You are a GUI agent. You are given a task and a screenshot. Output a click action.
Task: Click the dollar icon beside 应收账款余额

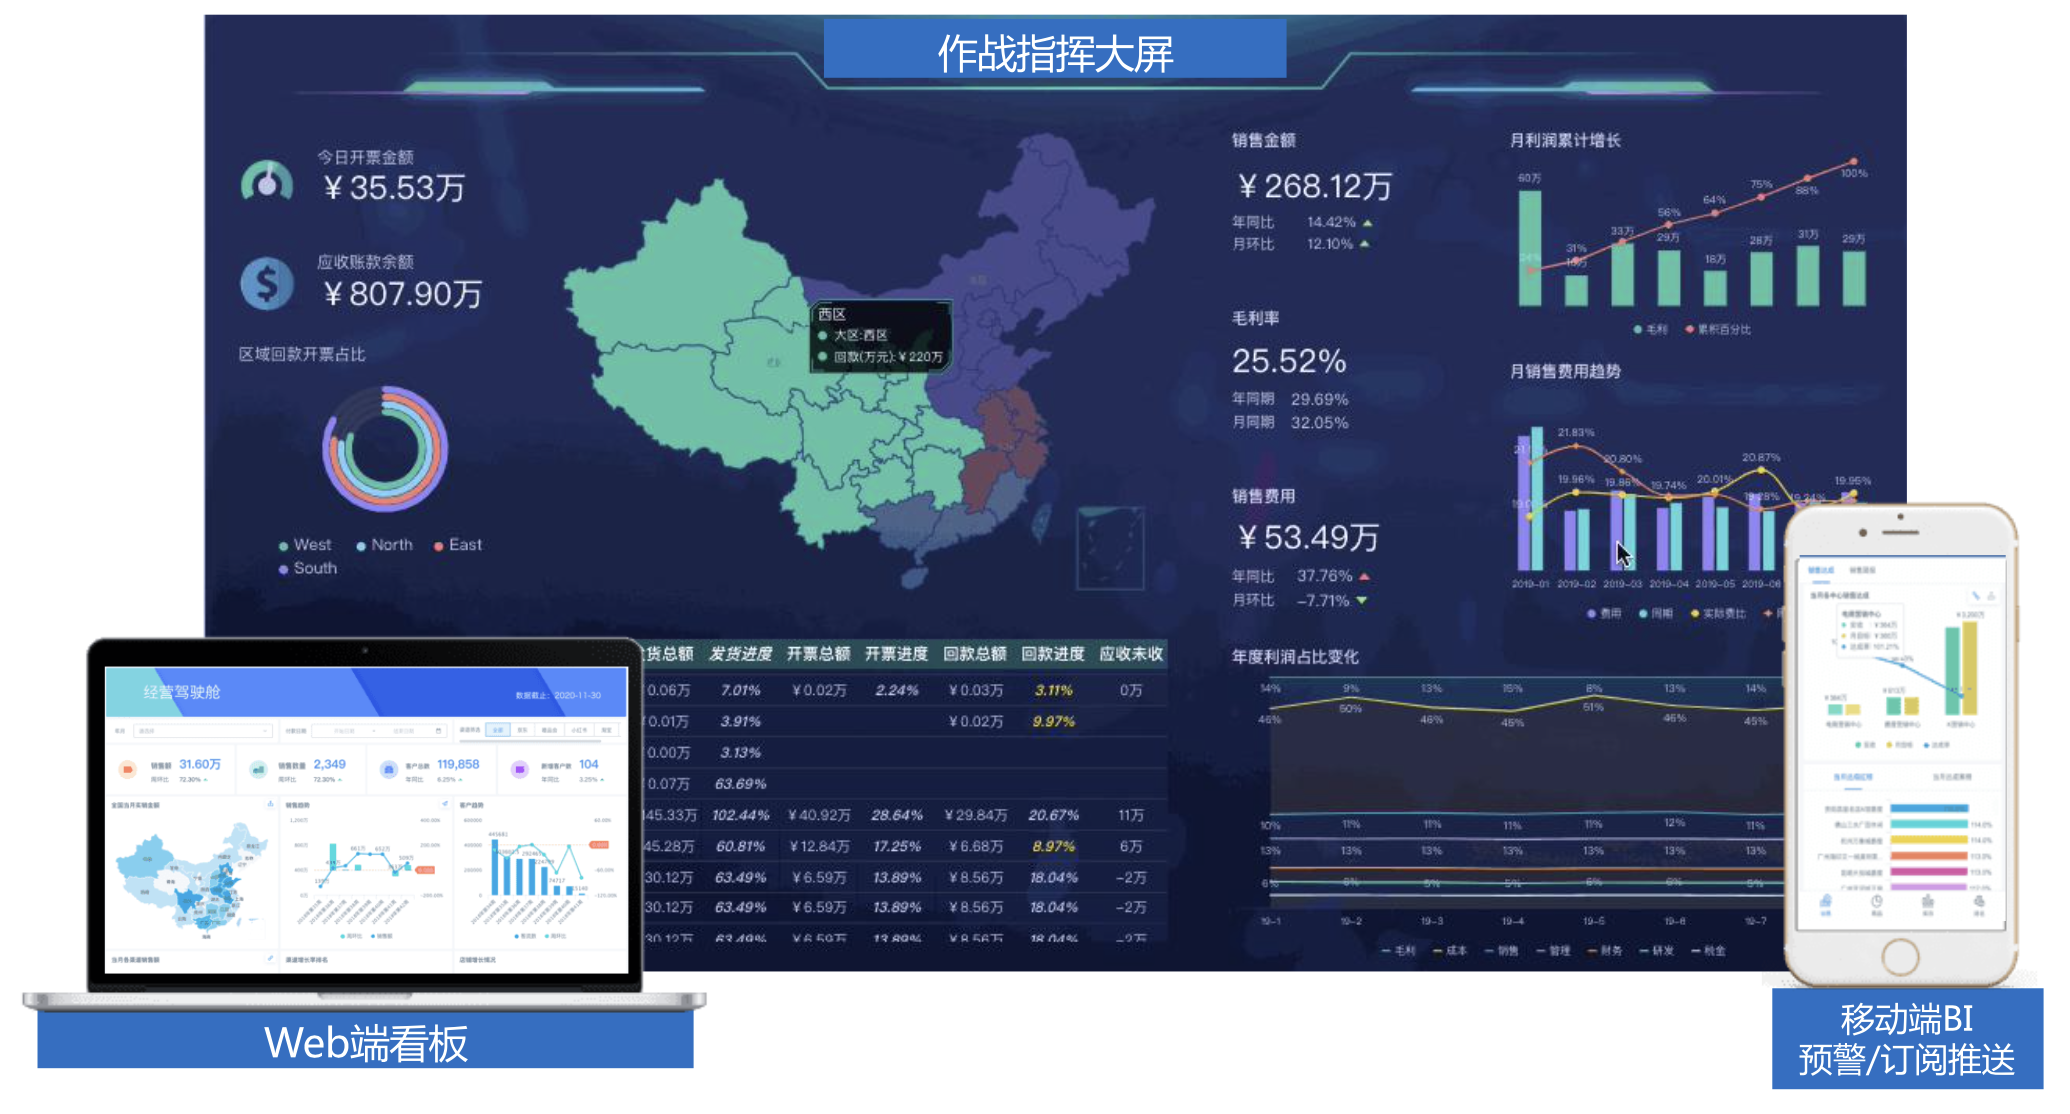pos(266,283)
